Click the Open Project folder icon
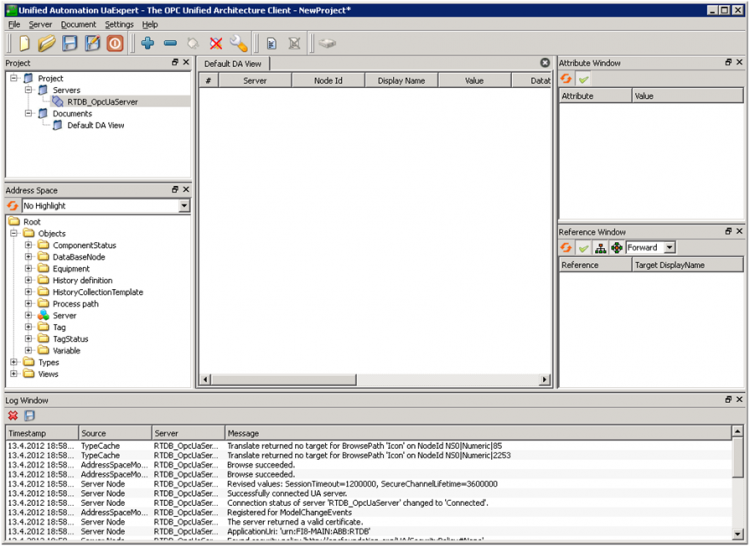 pyautogui.click(x=47, y=43)
